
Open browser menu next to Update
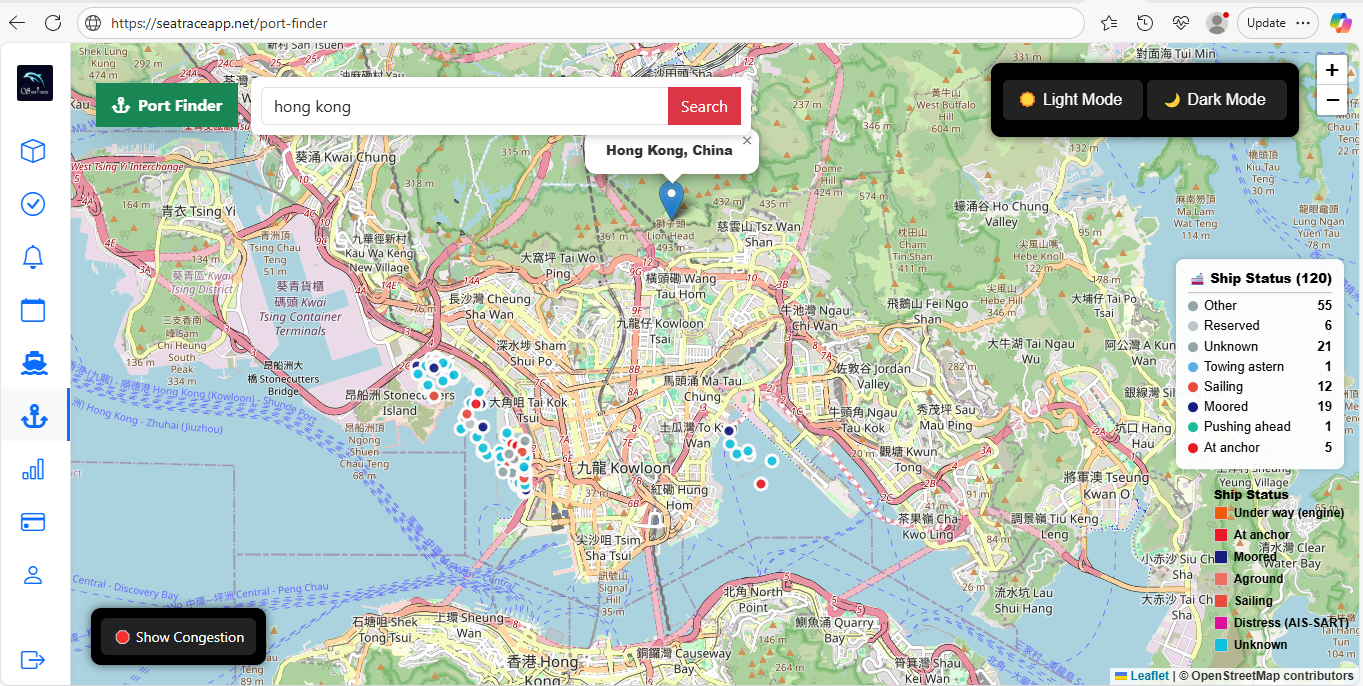coord(1302,22)
